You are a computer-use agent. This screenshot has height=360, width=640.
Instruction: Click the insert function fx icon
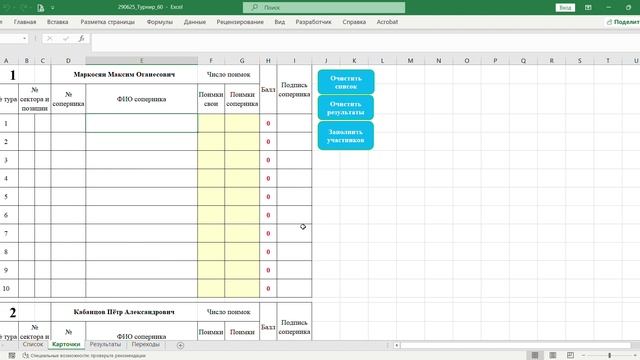(x=82, y=38)
